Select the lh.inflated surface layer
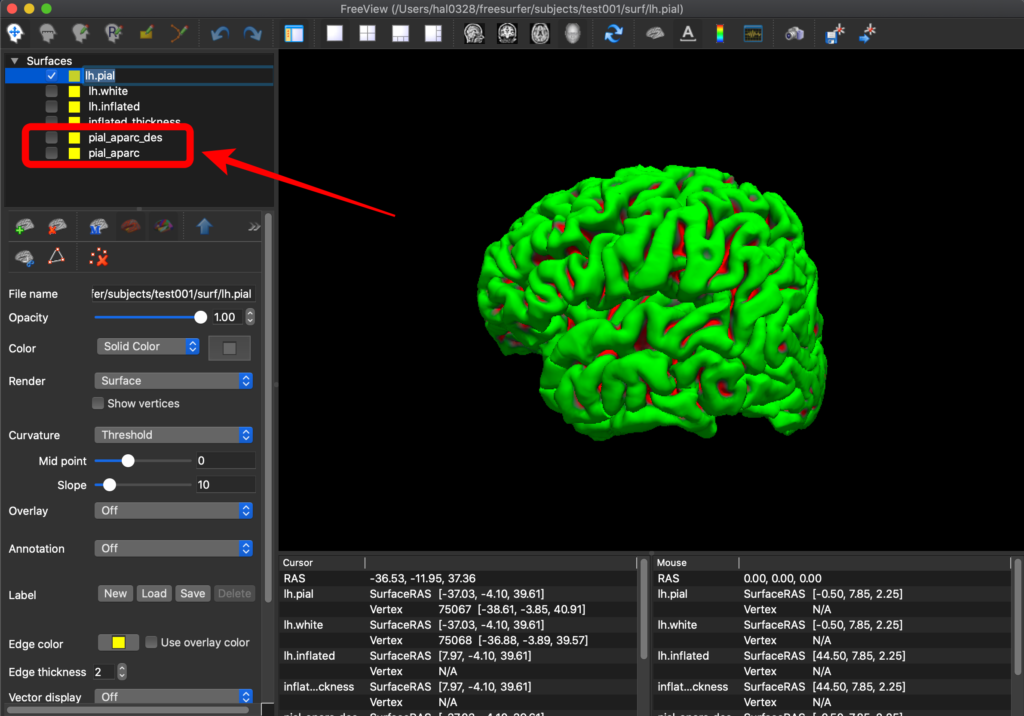Screen dimensions: 1024x716 coord(113,107)
